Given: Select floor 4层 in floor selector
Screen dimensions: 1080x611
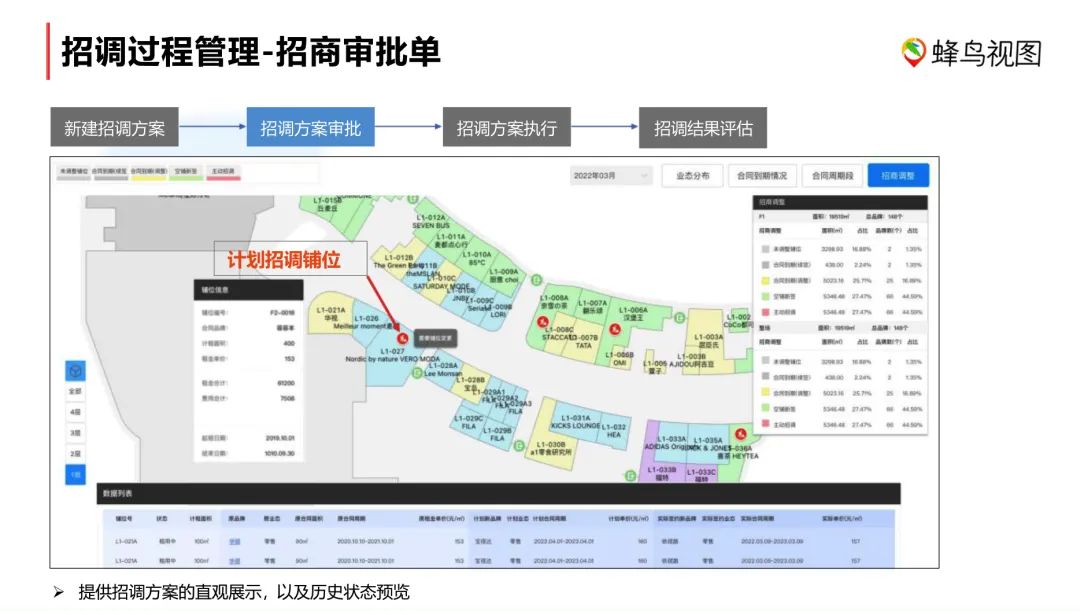Looking at the screenshot, I should coord(75,411).
